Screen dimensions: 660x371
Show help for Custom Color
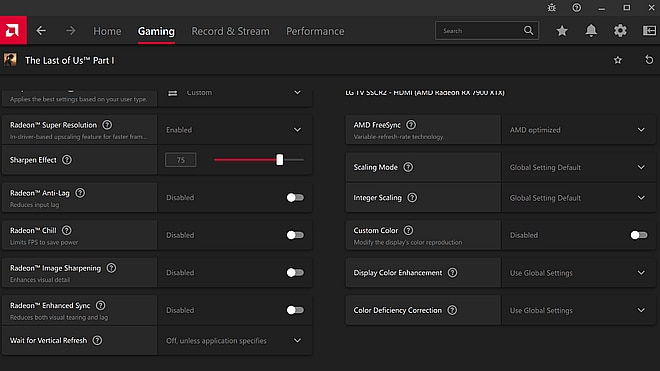click(x=408, y=230)
